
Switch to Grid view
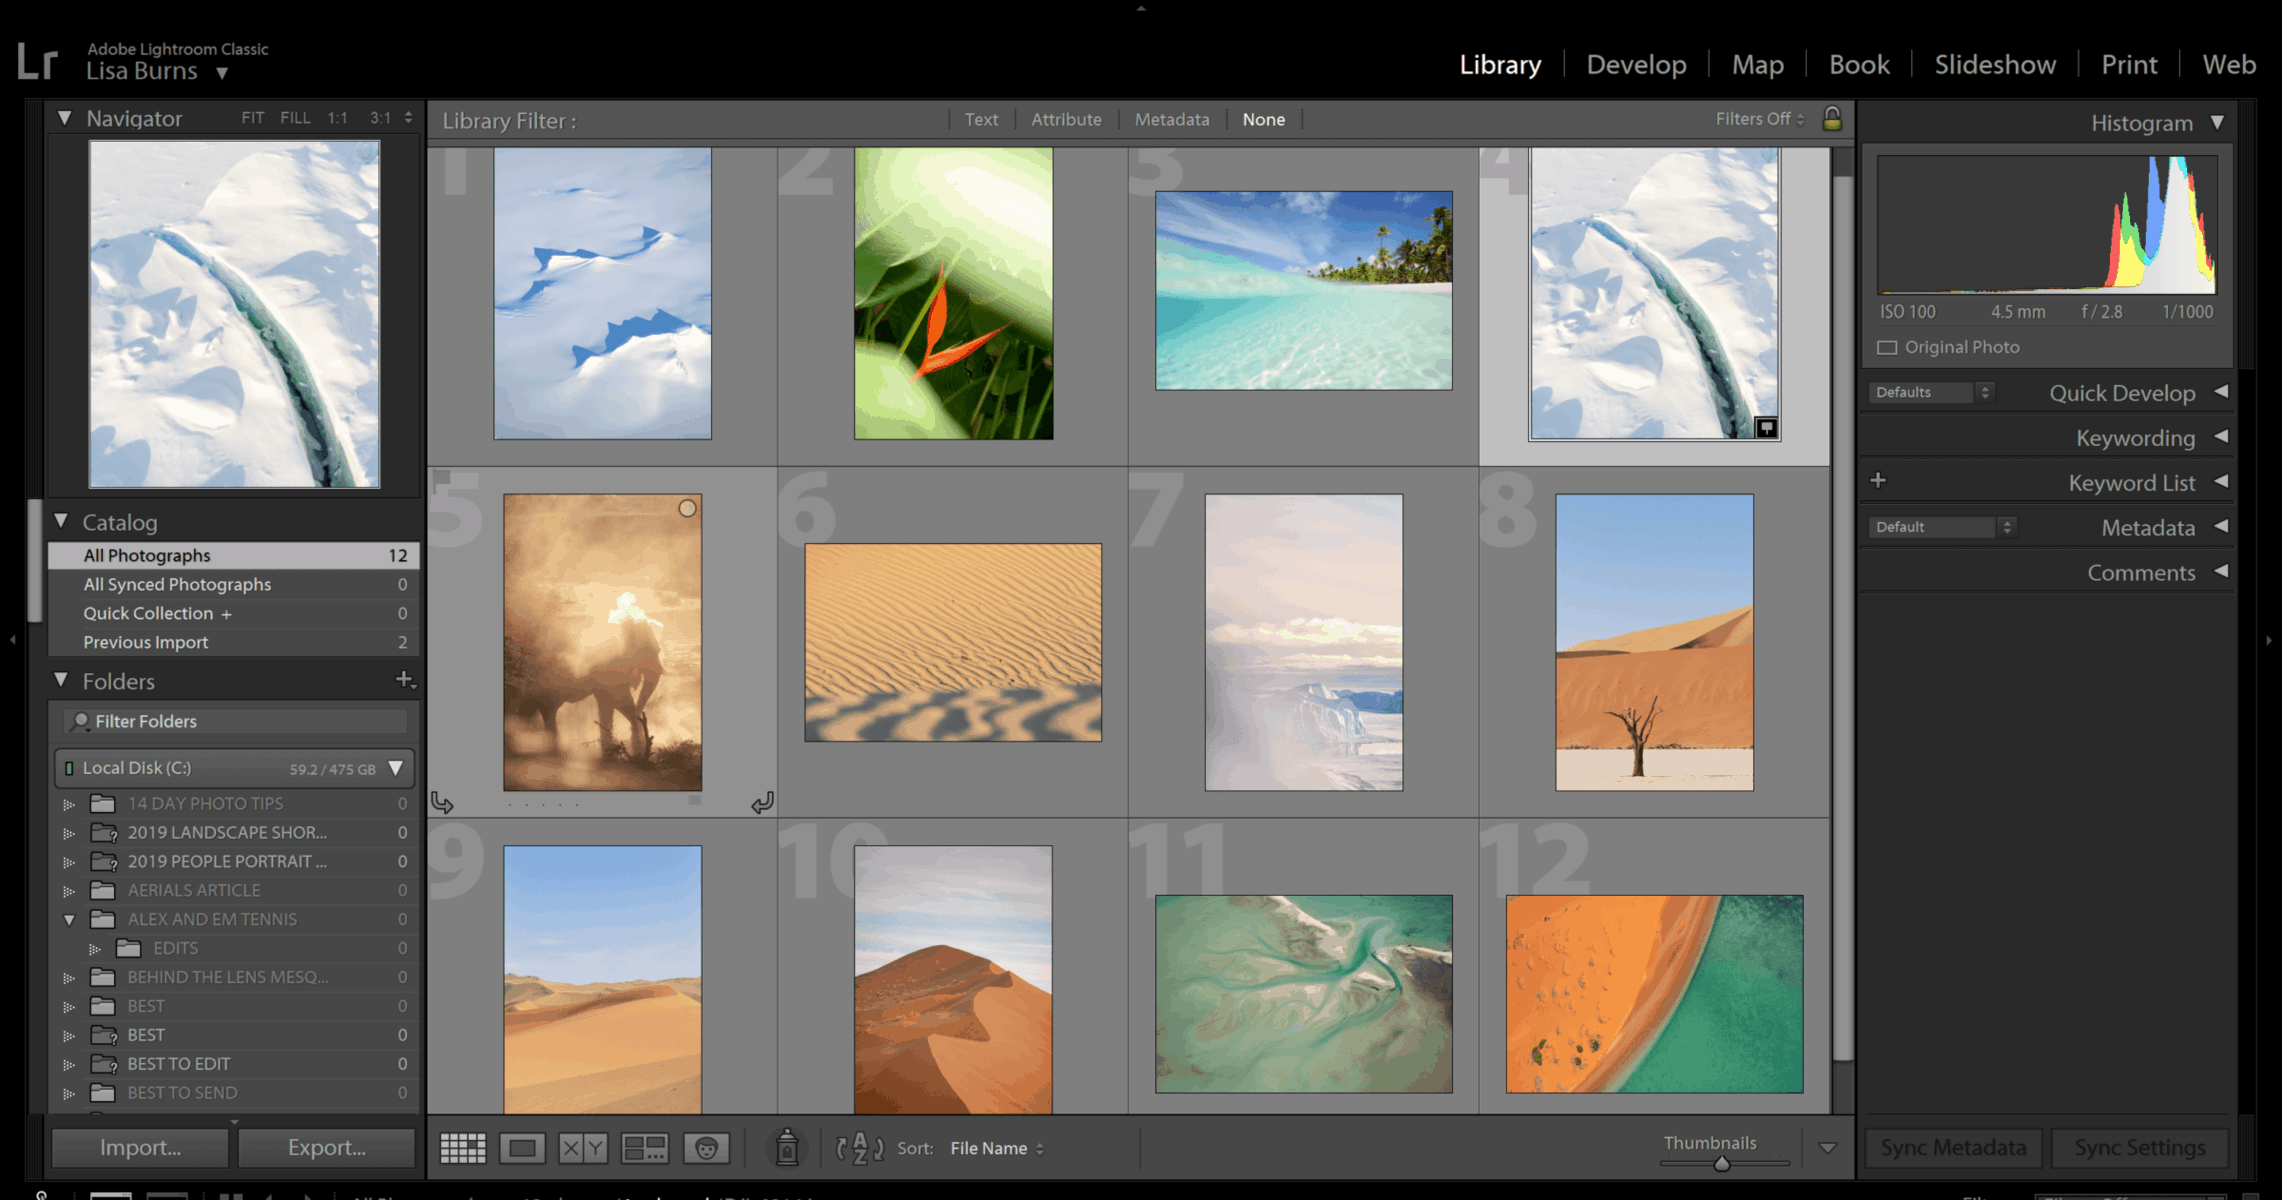(x=463, y=1148)
